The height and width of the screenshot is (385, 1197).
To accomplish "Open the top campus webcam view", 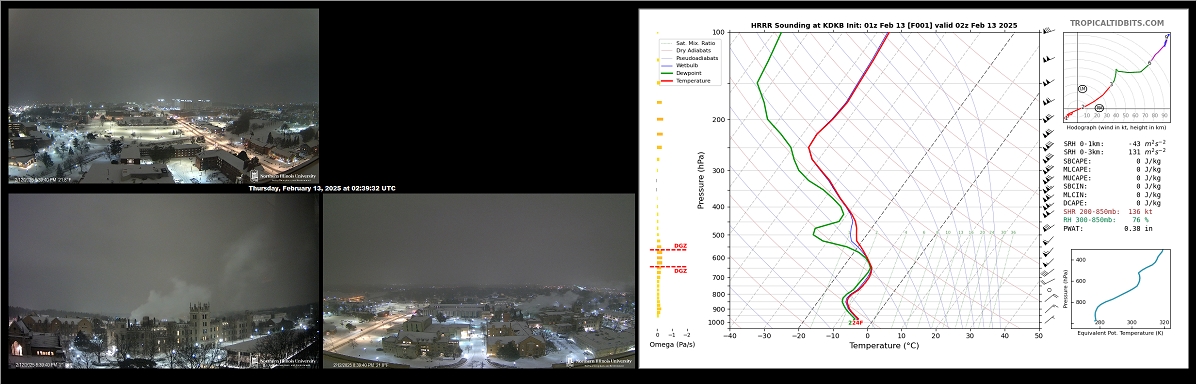I will 163,95.
